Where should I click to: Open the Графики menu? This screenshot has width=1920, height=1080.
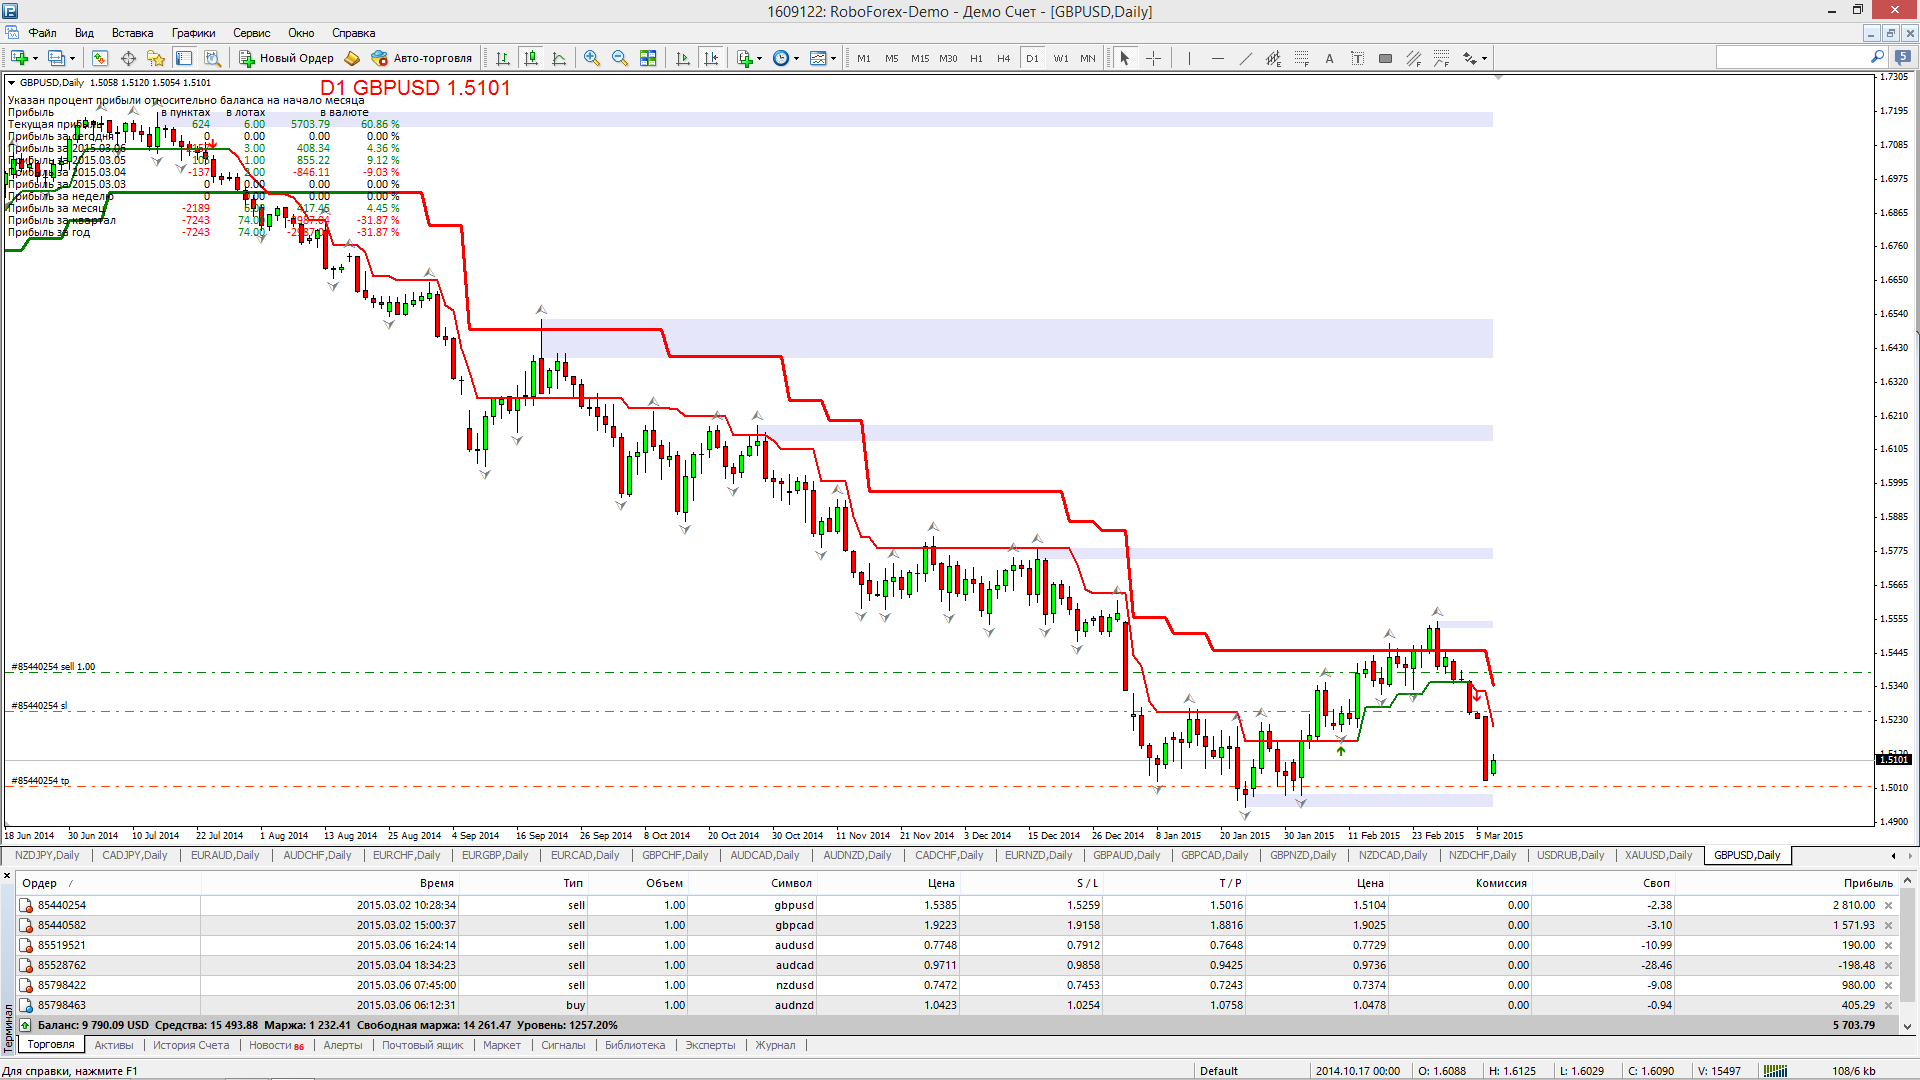point(193,33)
